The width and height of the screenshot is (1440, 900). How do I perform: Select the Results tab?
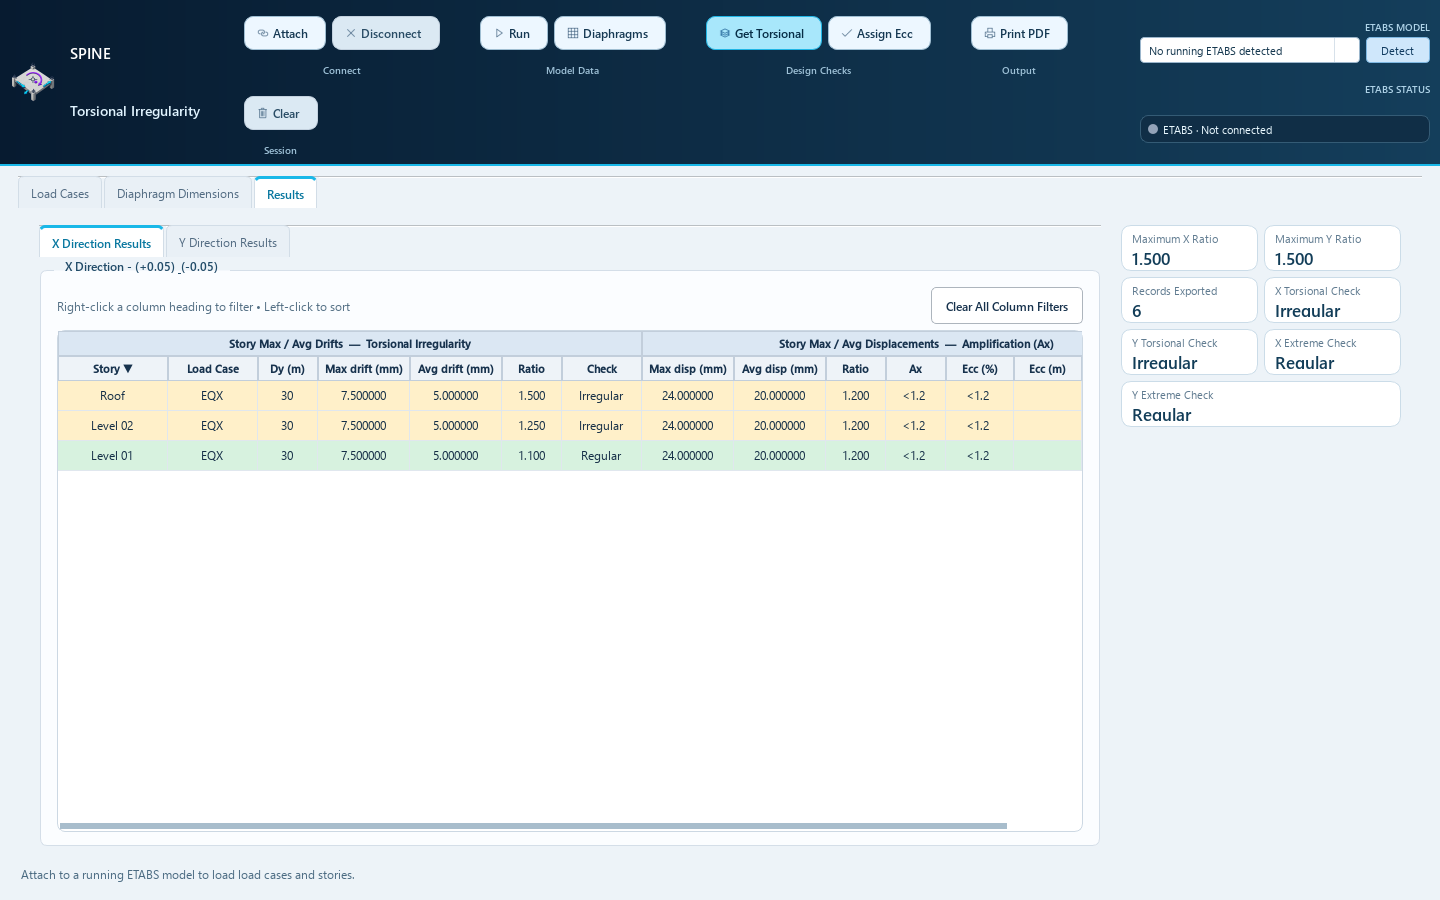click(x=285, y=193)
